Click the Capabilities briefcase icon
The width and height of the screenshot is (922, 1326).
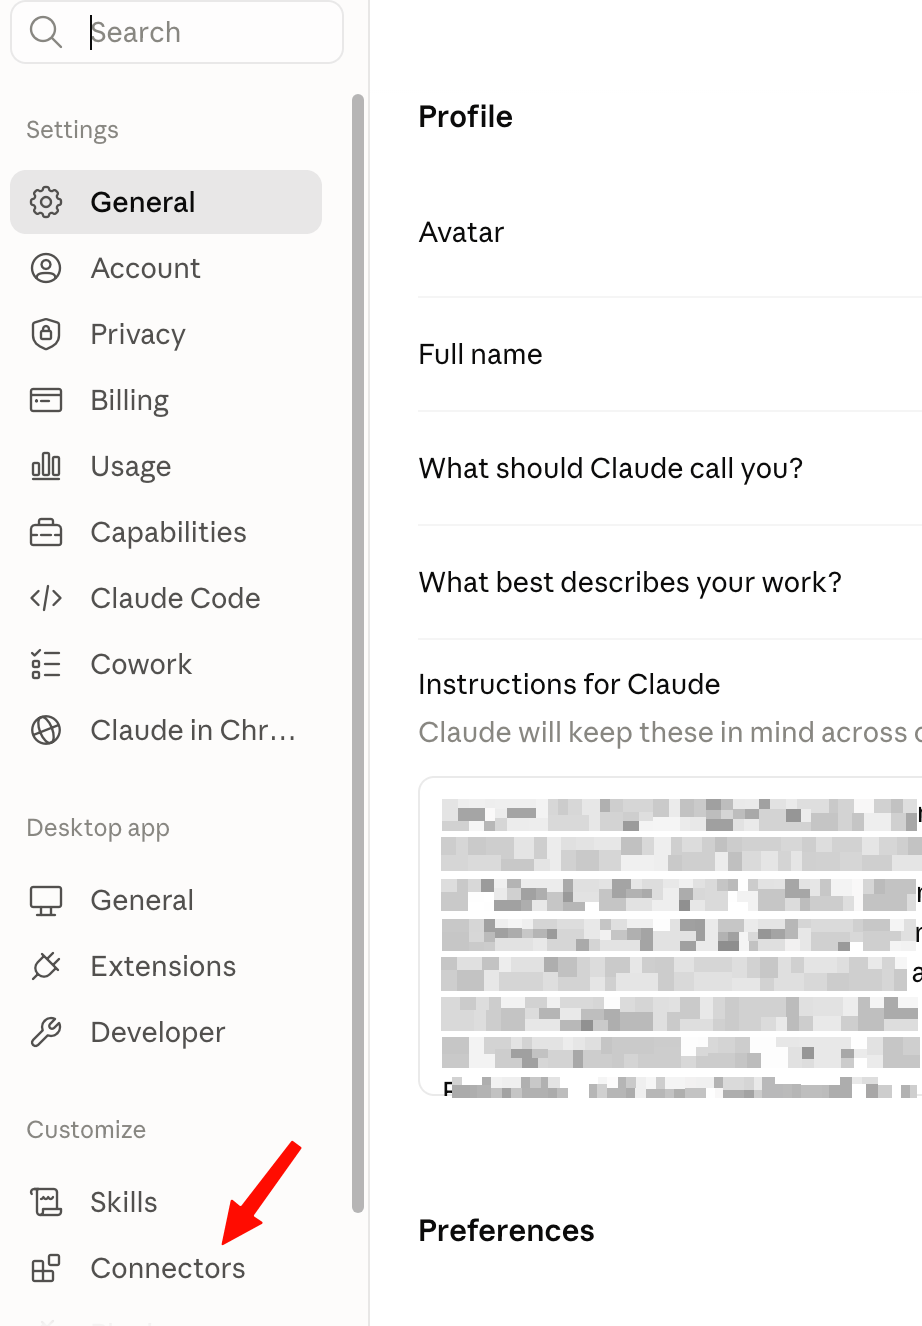click(x=46, y=532)
